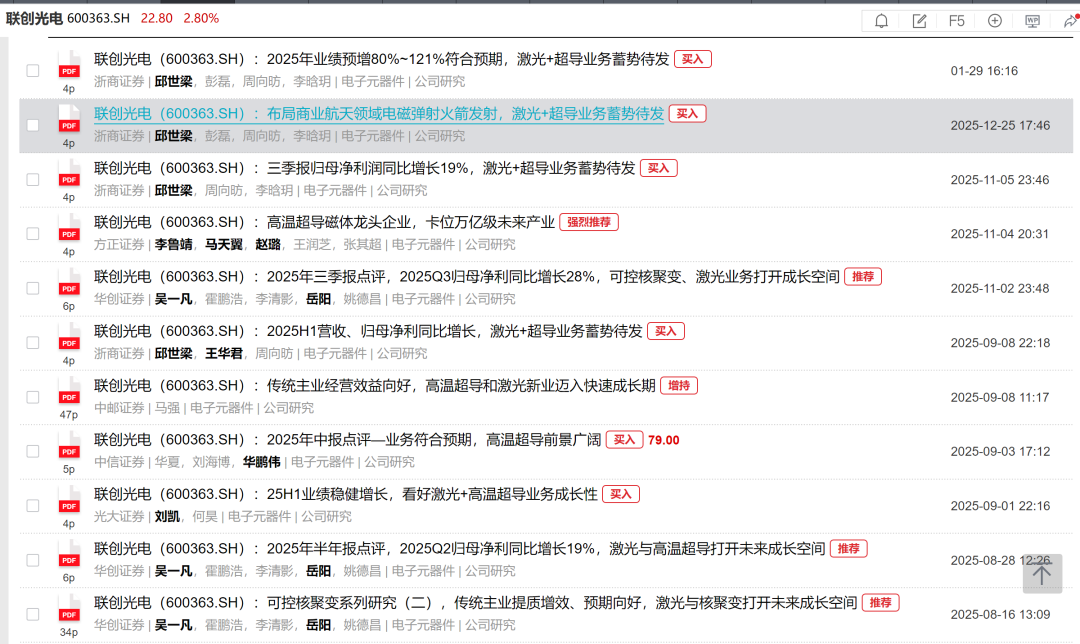Open report 25H1业绩稳健增长
The width and height of the screenshot is (1080, 644).
(346, 495)
